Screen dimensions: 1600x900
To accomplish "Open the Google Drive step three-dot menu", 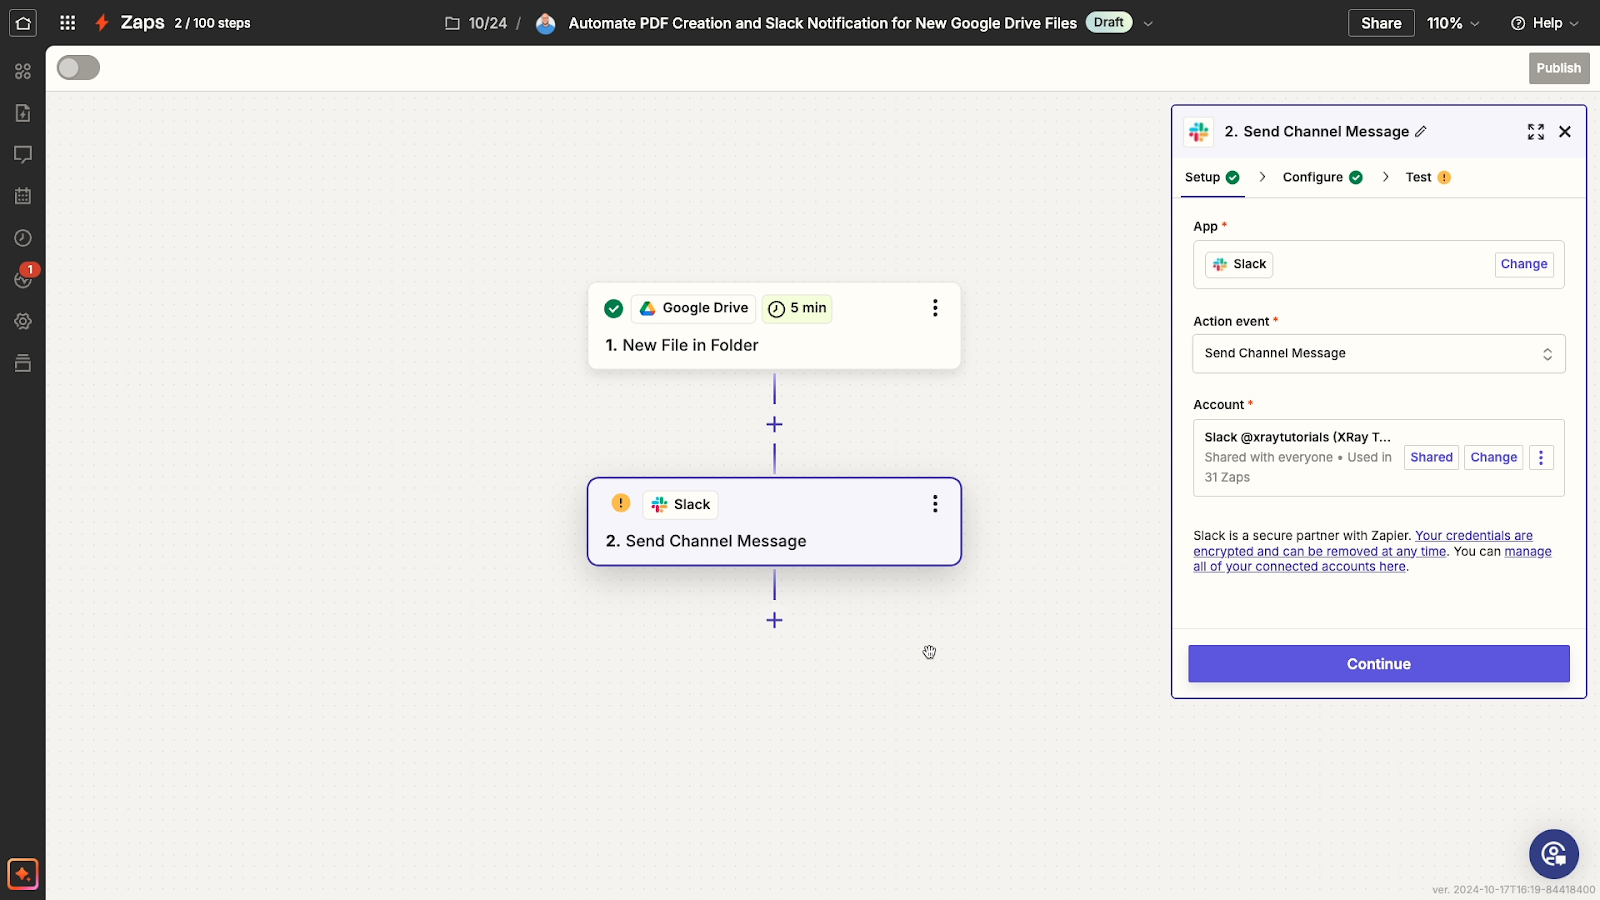I will pyautogui.click(x=935, y=308).
